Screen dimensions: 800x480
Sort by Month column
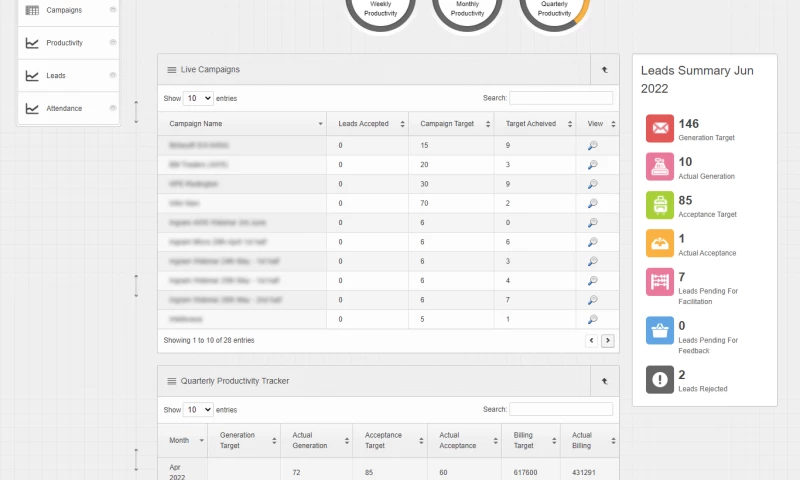pyautogui.click(x=183, y=440)
